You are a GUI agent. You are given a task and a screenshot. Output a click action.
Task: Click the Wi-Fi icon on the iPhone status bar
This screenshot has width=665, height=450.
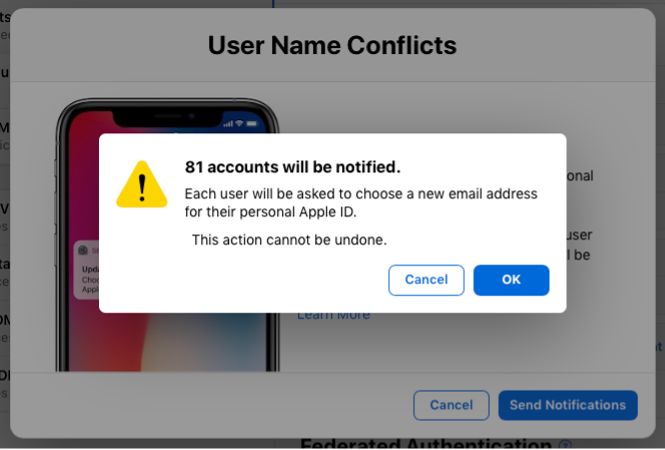(x=239, y=122)
